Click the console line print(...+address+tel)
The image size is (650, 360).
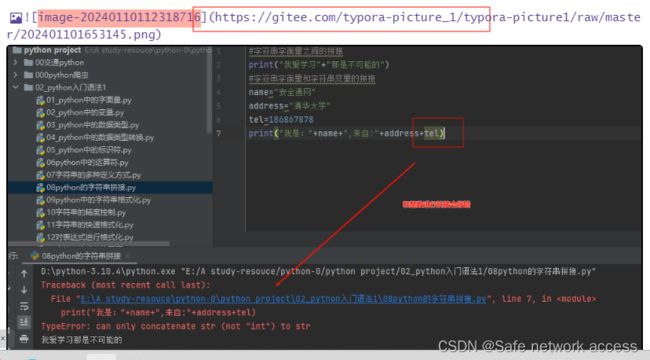[x=158, y=313]
